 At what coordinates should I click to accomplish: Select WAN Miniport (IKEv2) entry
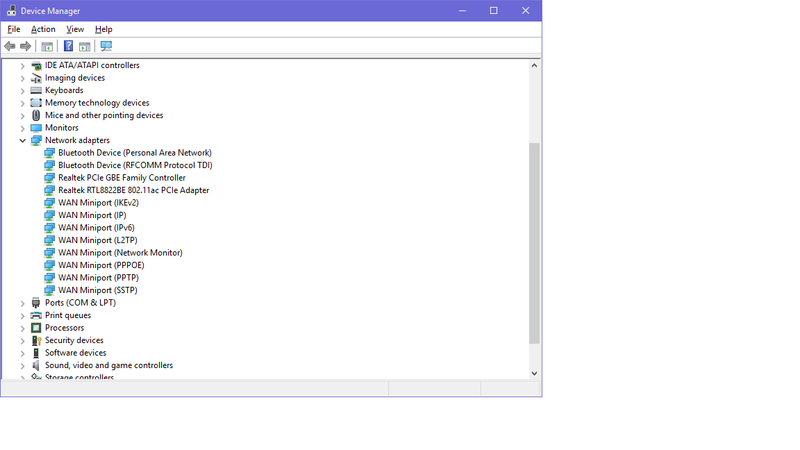click(98, 203)
